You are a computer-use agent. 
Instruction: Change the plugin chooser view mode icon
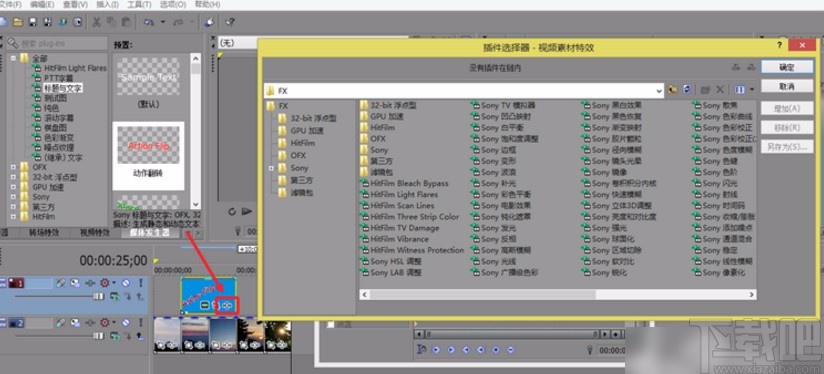(740, 90)
